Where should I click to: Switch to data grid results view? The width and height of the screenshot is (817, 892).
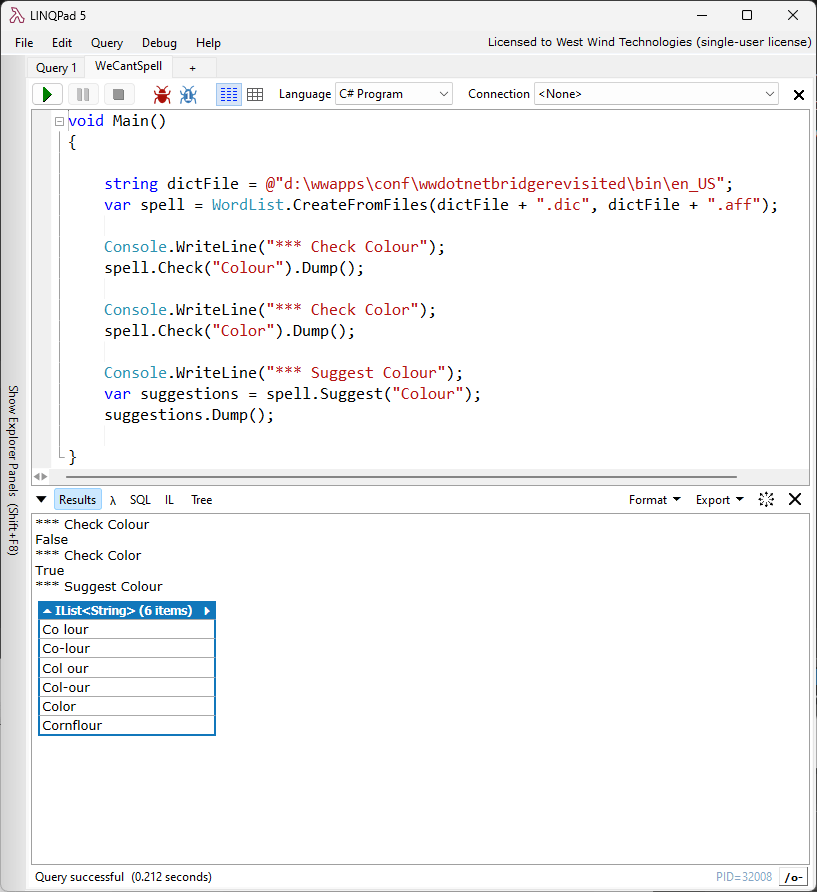click(x=255, y=94)
